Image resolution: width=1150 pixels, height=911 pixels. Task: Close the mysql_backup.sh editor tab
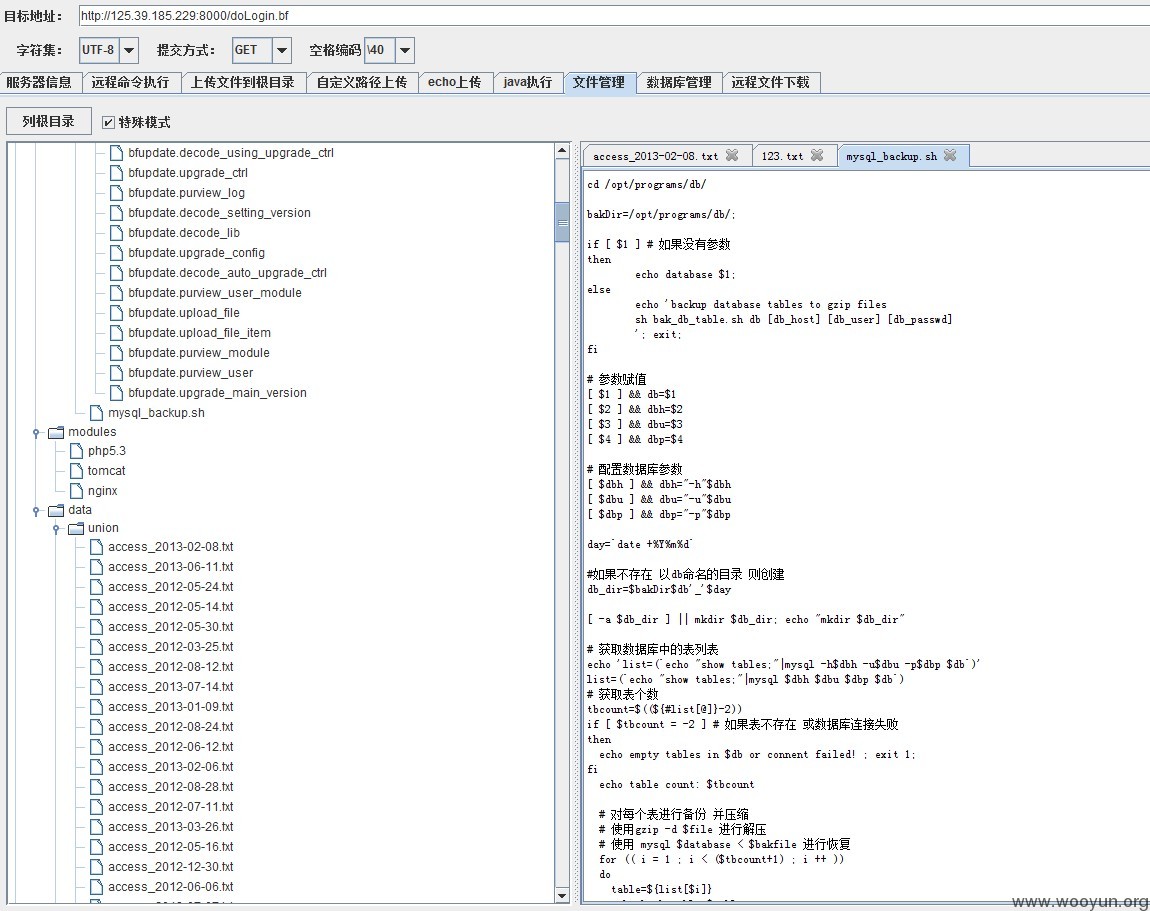950,156
